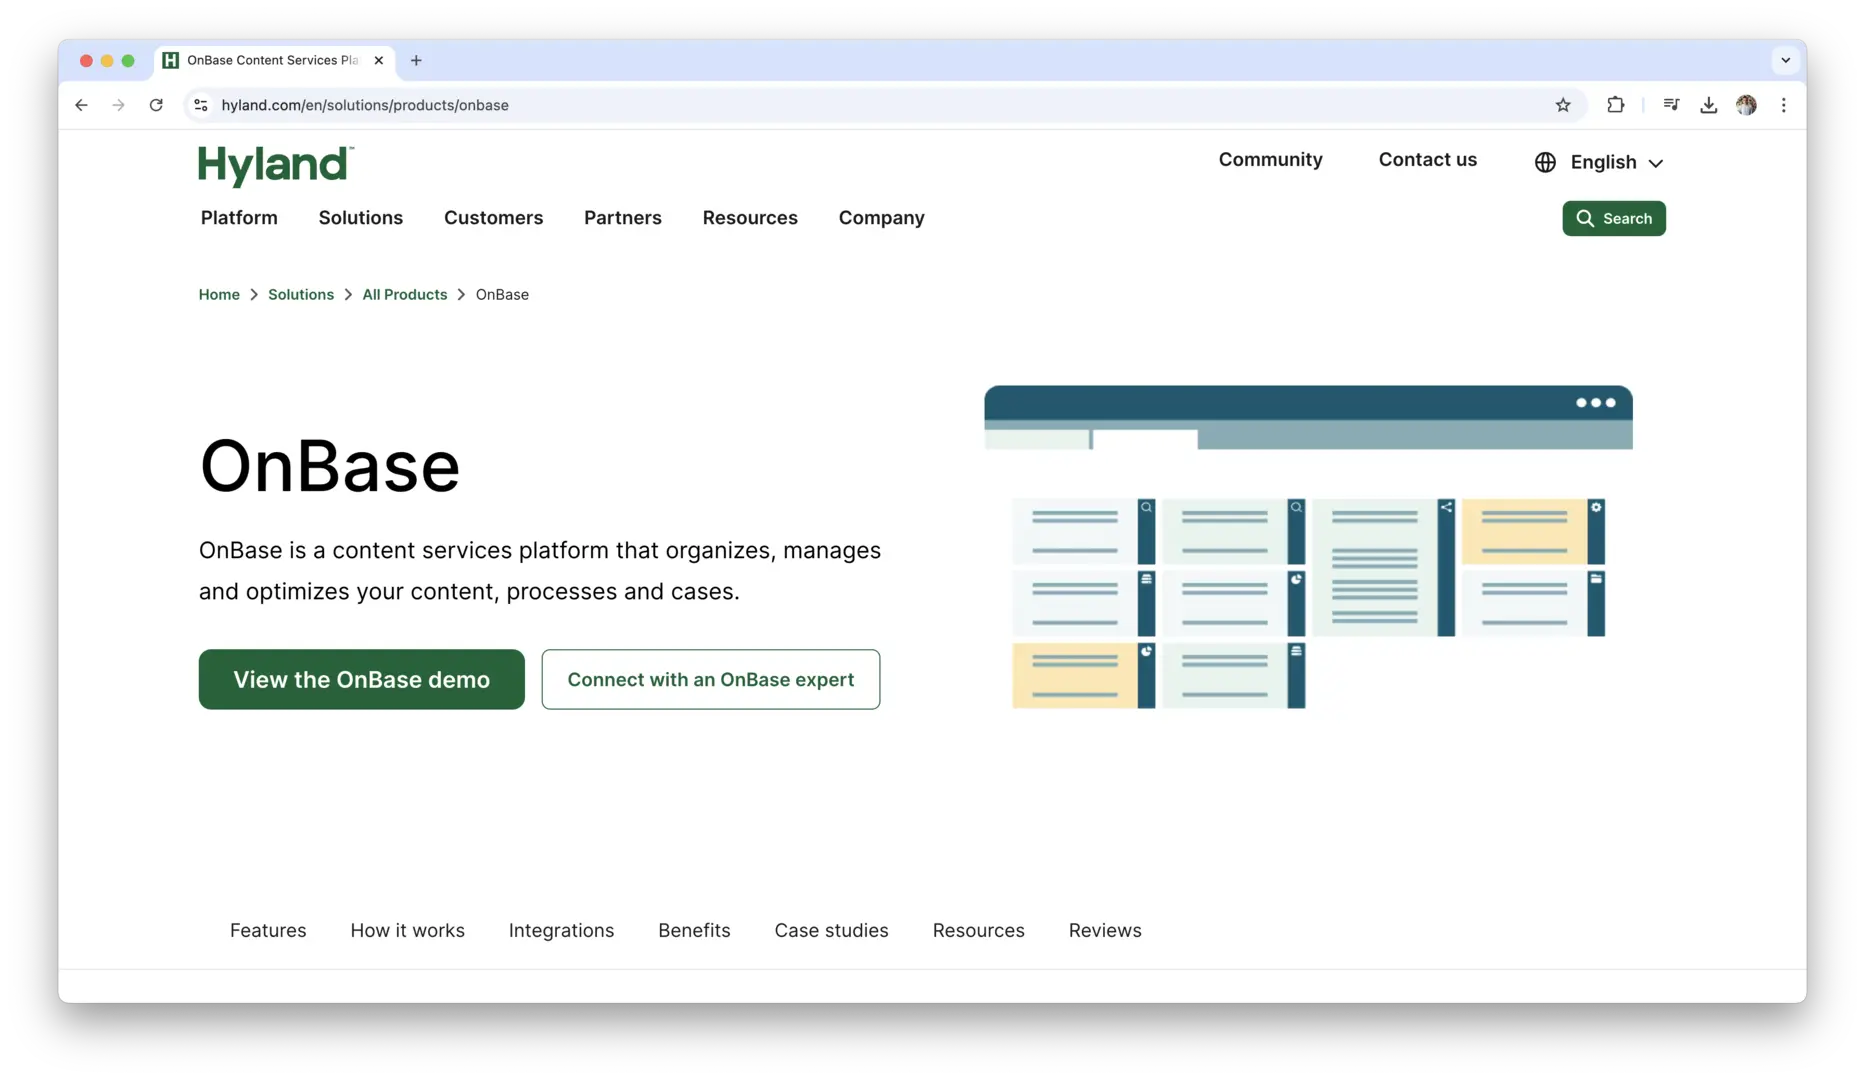This screenshot has height=1080, width=1865.
Task: Open the Solutions navigation menu
Action: click(x=361, y=218)
